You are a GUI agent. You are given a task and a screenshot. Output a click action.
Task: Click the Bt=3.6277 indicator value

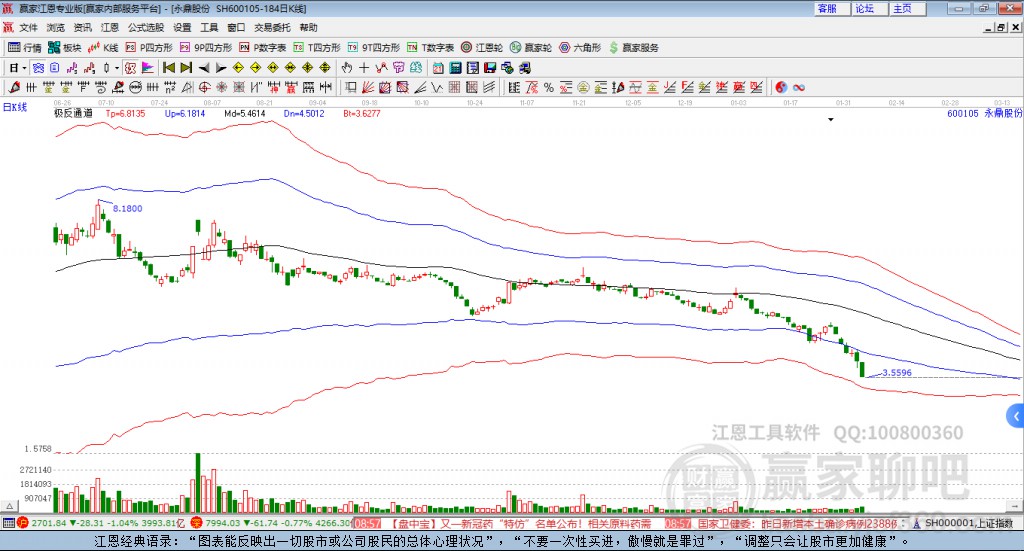coord(362,113)
